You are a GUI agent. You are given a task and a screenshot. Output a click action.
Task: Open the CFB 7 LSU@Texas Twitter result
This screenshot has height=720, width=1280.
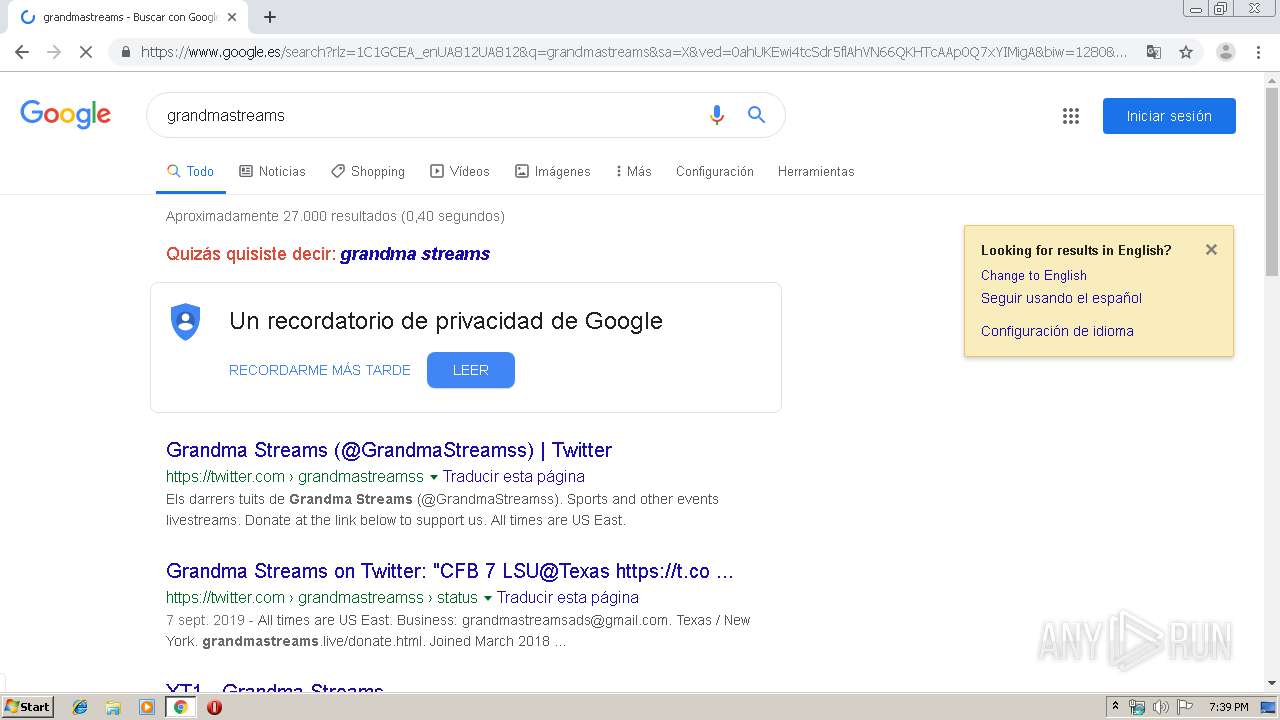[x=450, y=571]
